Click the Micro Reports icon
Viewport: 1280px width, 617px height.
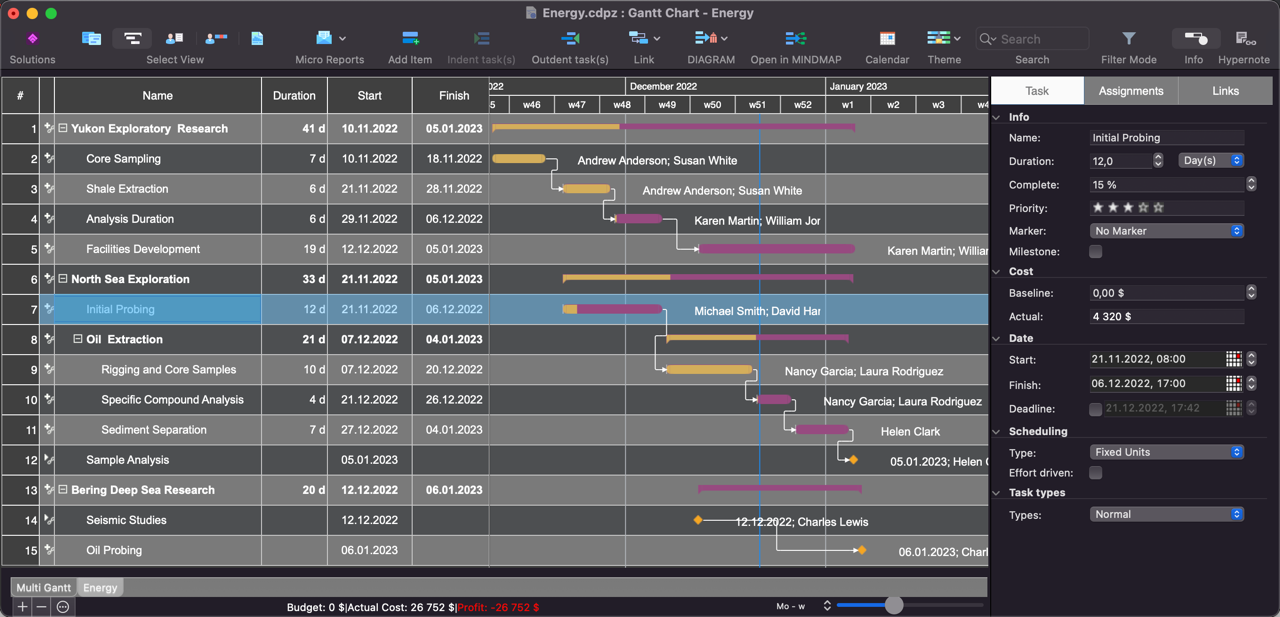point(324,39)
